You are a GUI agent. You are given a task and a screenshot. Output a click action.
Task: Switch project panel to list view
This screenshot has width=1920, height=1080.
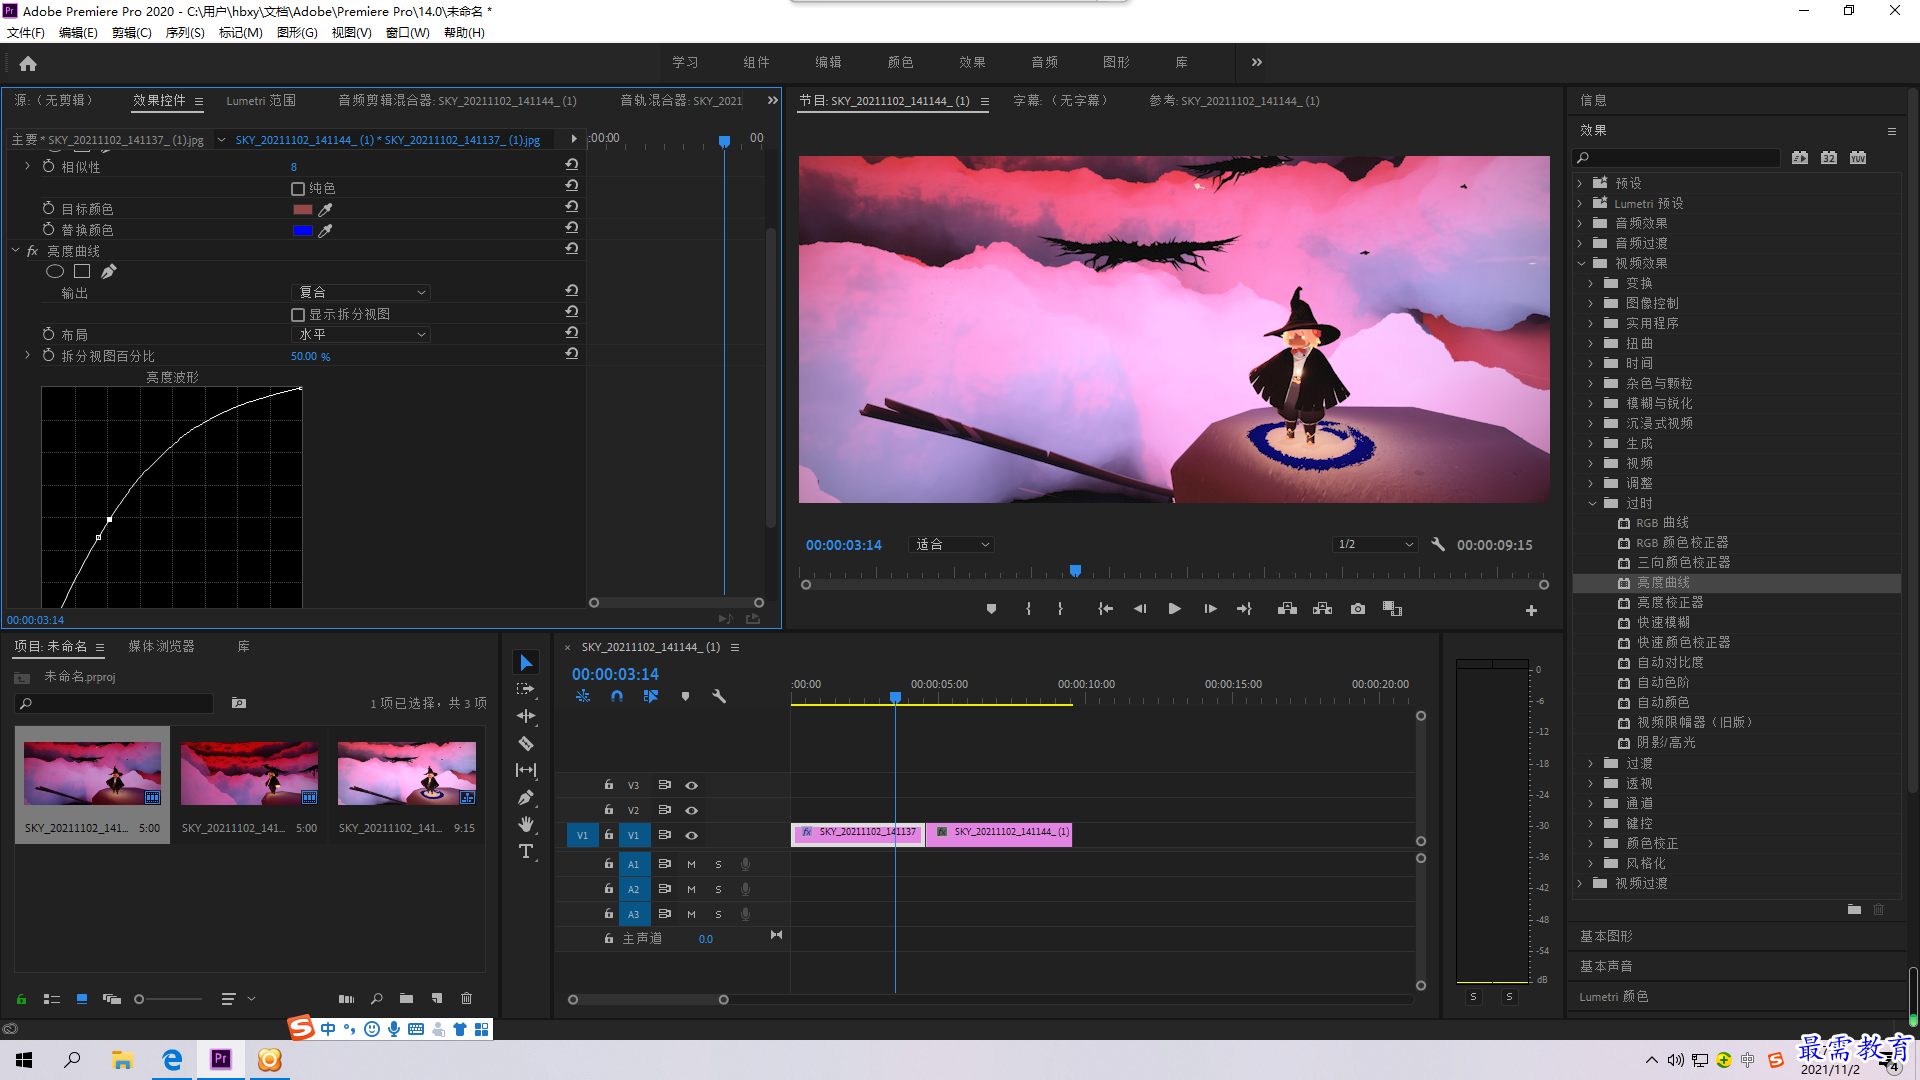click(52, 998)
